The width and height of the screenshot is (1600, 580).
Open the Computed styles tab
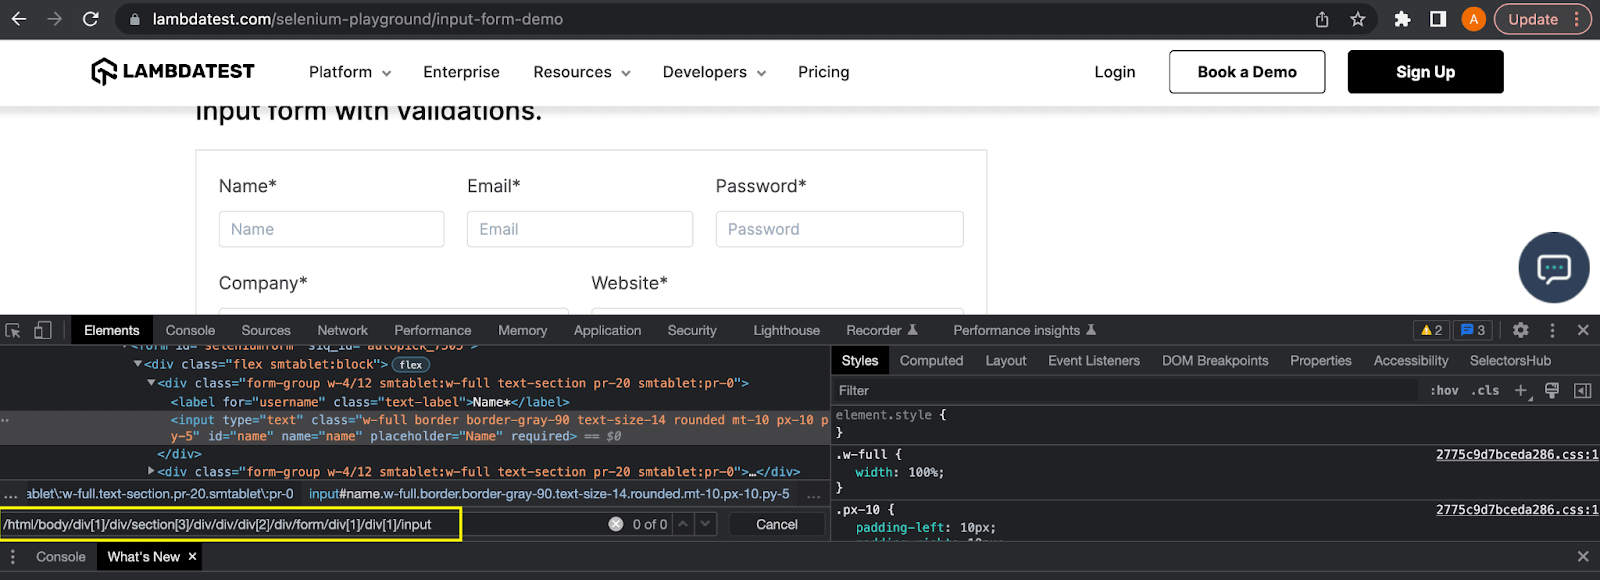click(x=930, y=360)
